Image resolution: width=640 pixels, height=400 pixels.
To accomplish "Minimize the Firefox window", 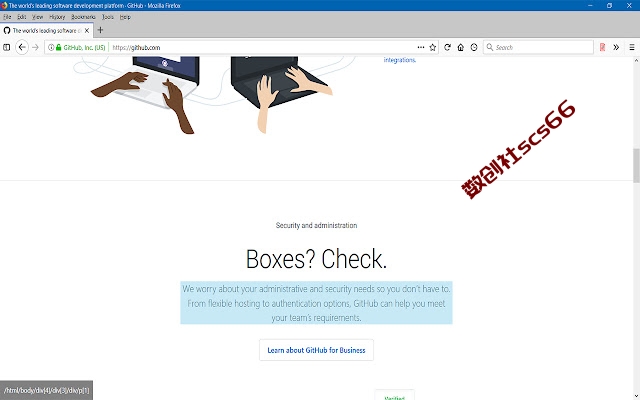I will tap(590, 5).
